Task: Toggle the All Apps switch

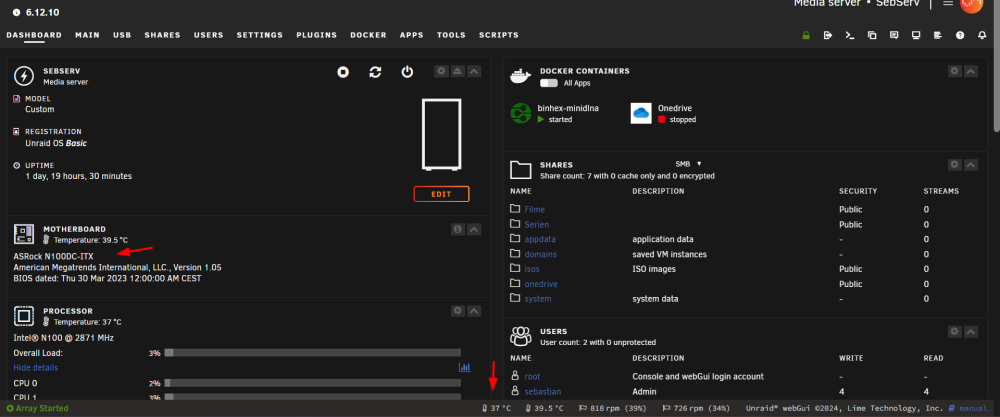Action: [548, 83]
